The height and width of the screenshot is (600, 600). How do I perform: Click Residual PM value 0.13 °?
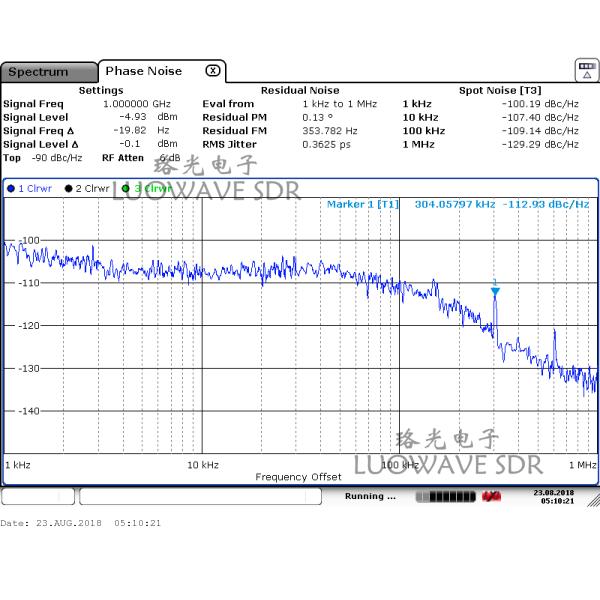click(317, 117)
